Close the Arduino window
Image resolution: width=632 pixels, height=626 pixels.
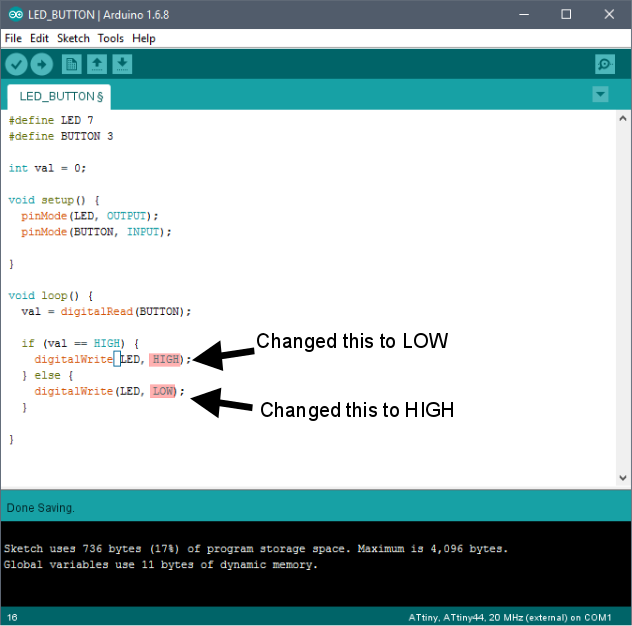609,15
